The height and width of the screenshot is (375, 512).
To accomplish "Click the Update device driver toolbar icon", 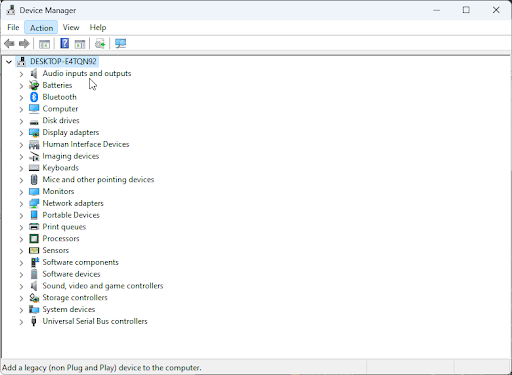I will pyautogui.click(x=100, y=43).
